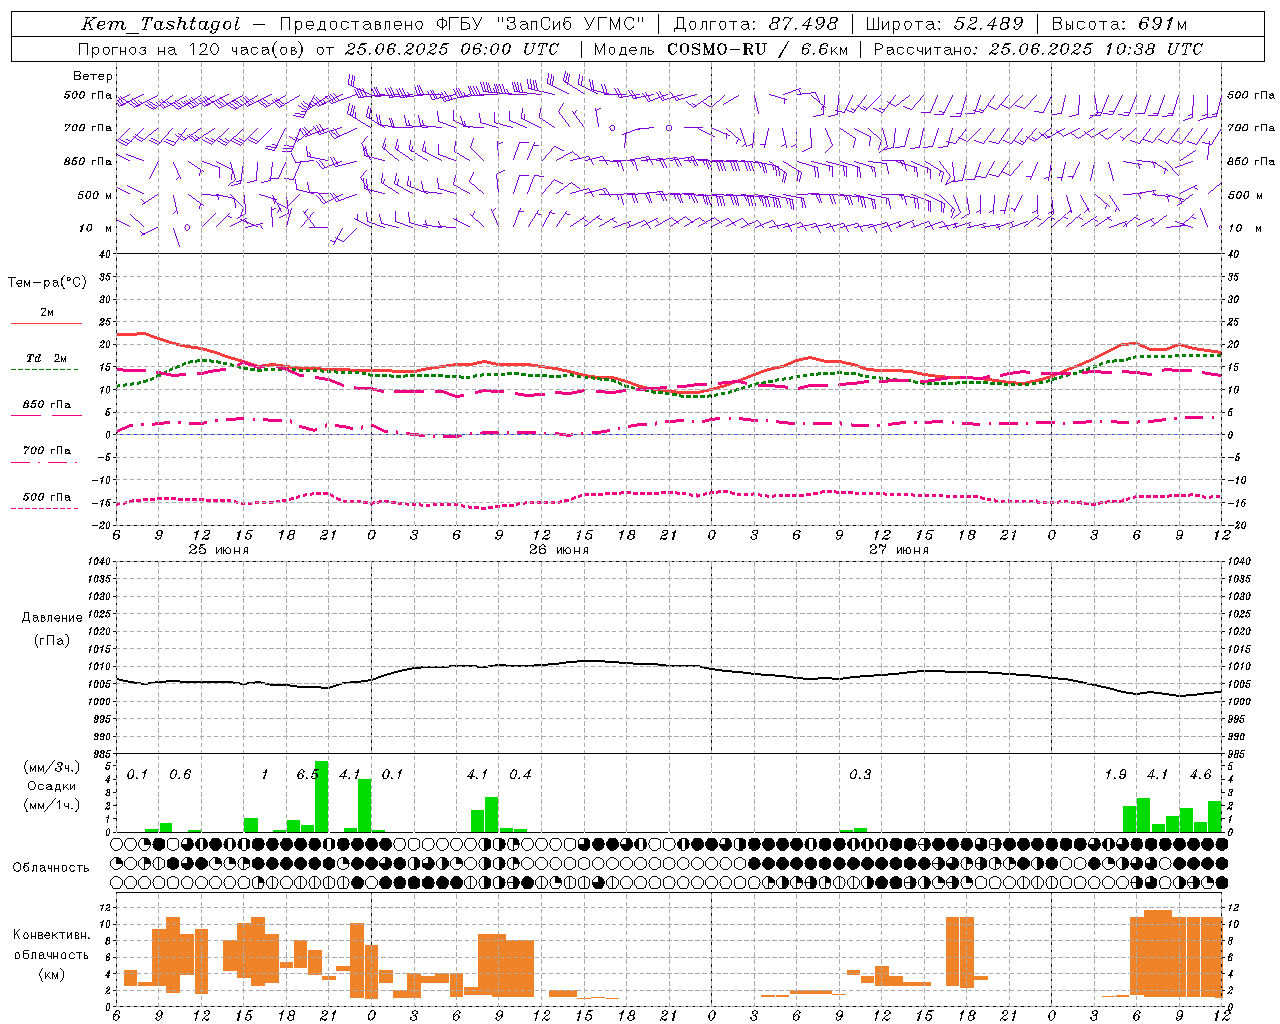Click the Давление panel label

pos(52,618)
